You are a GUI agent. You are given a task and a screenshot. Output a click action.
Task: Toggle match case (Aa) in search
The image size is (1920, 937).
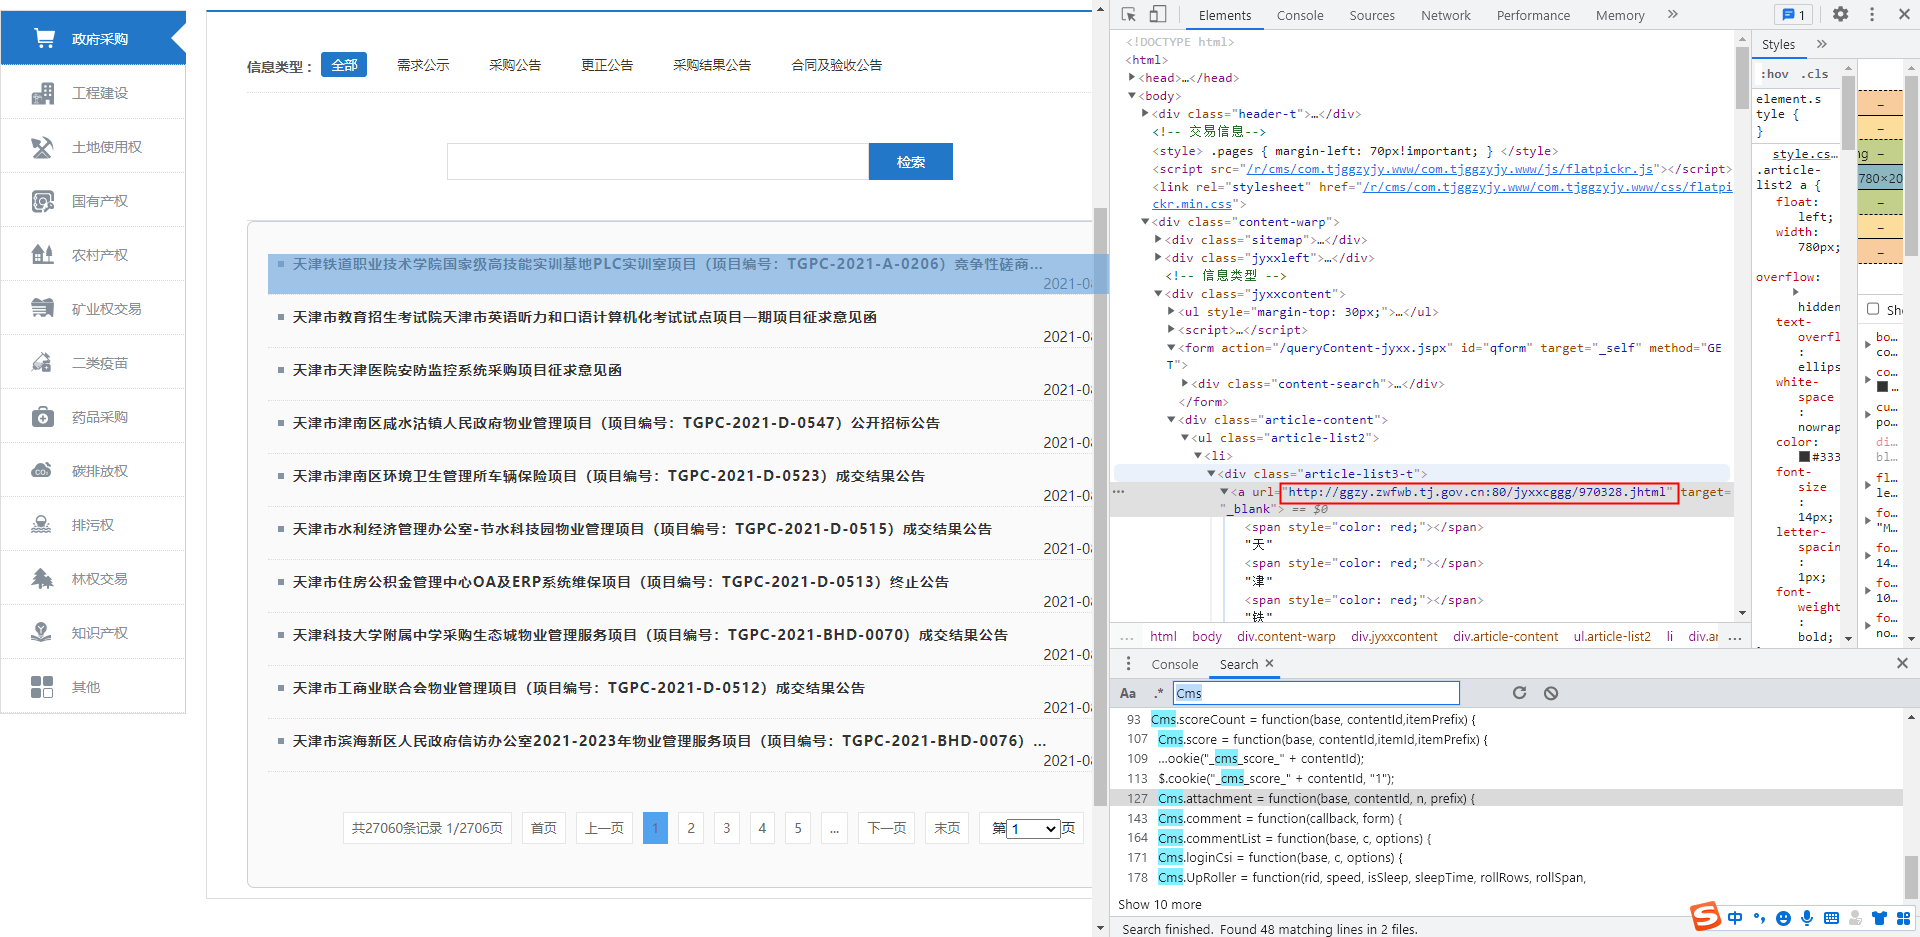click(1128, 693)
